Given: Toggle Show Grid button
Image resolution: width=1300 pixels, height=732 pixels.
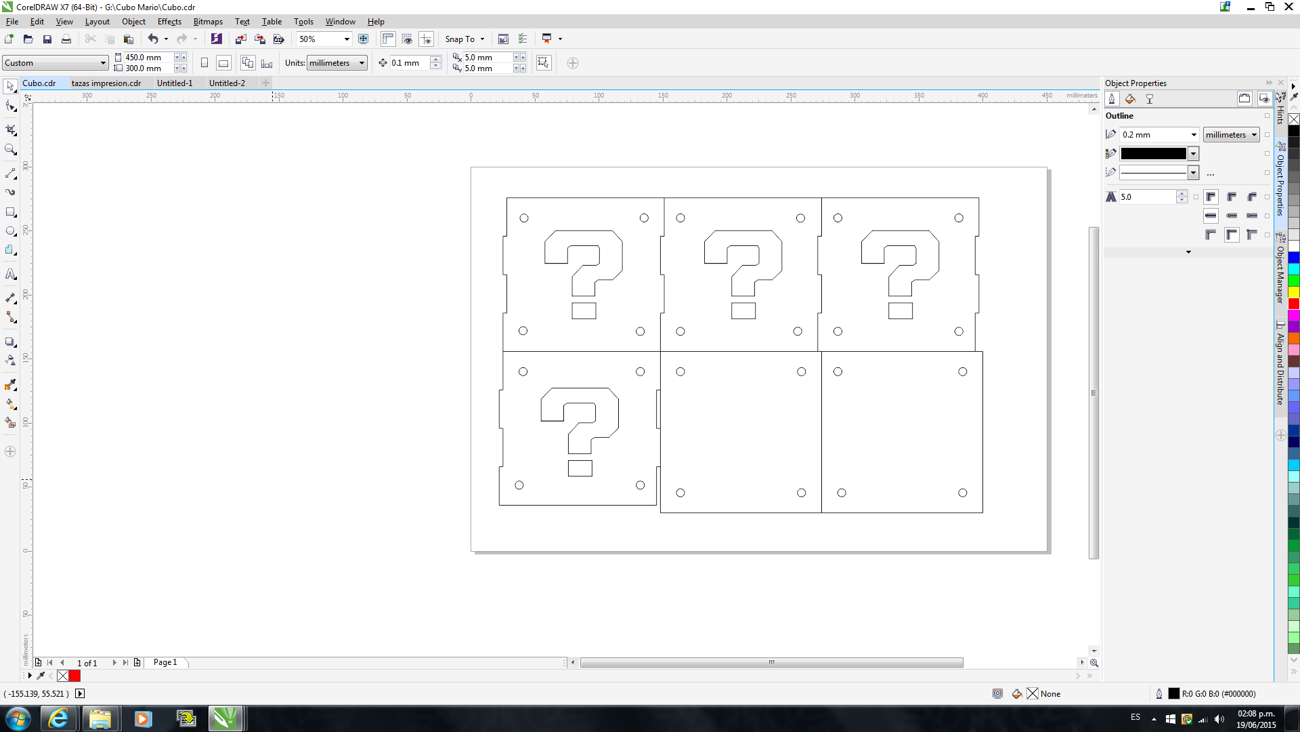Looking at the screenshot, I should pos(407,39).
